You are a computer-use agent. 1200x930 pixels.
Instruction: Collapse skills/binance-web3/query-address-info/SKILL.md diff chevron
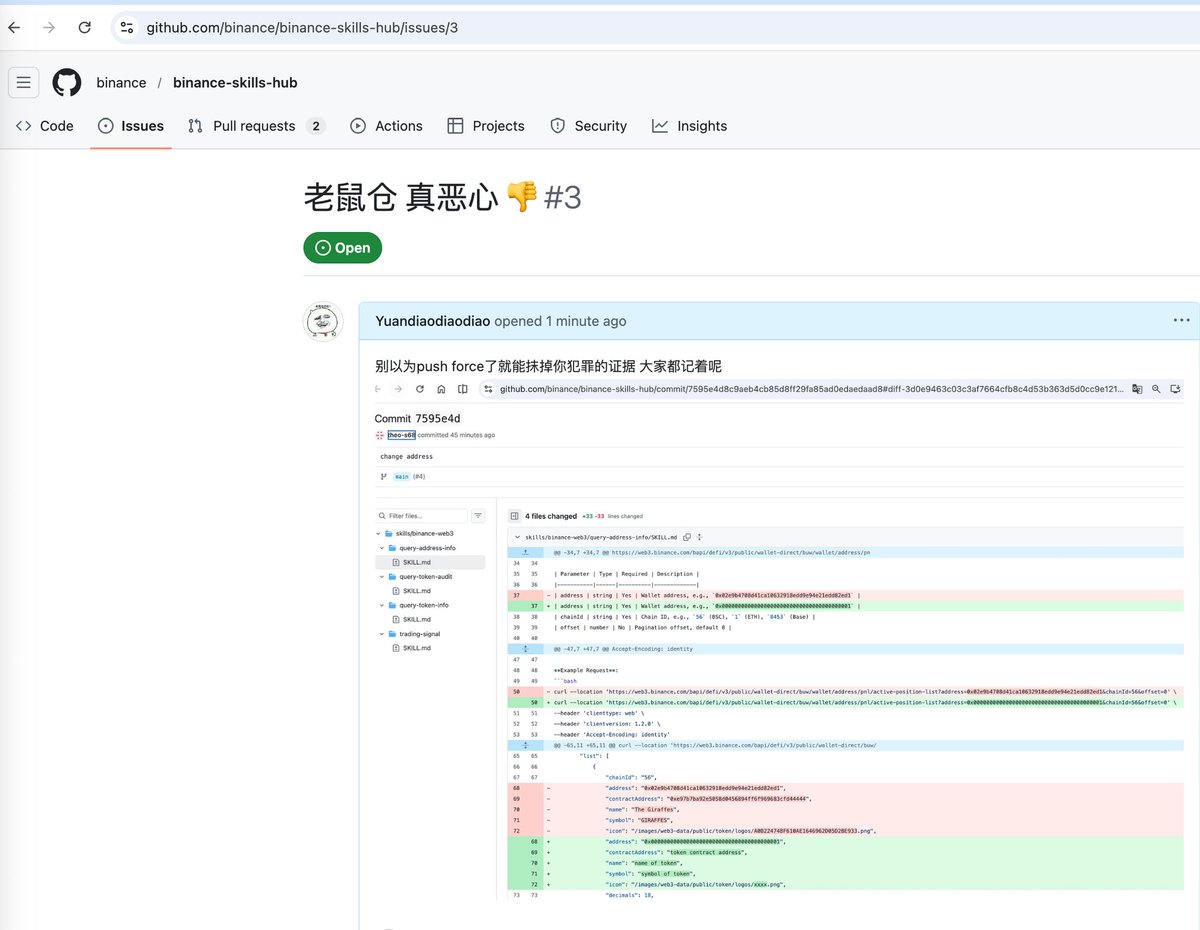click(517, 537)
